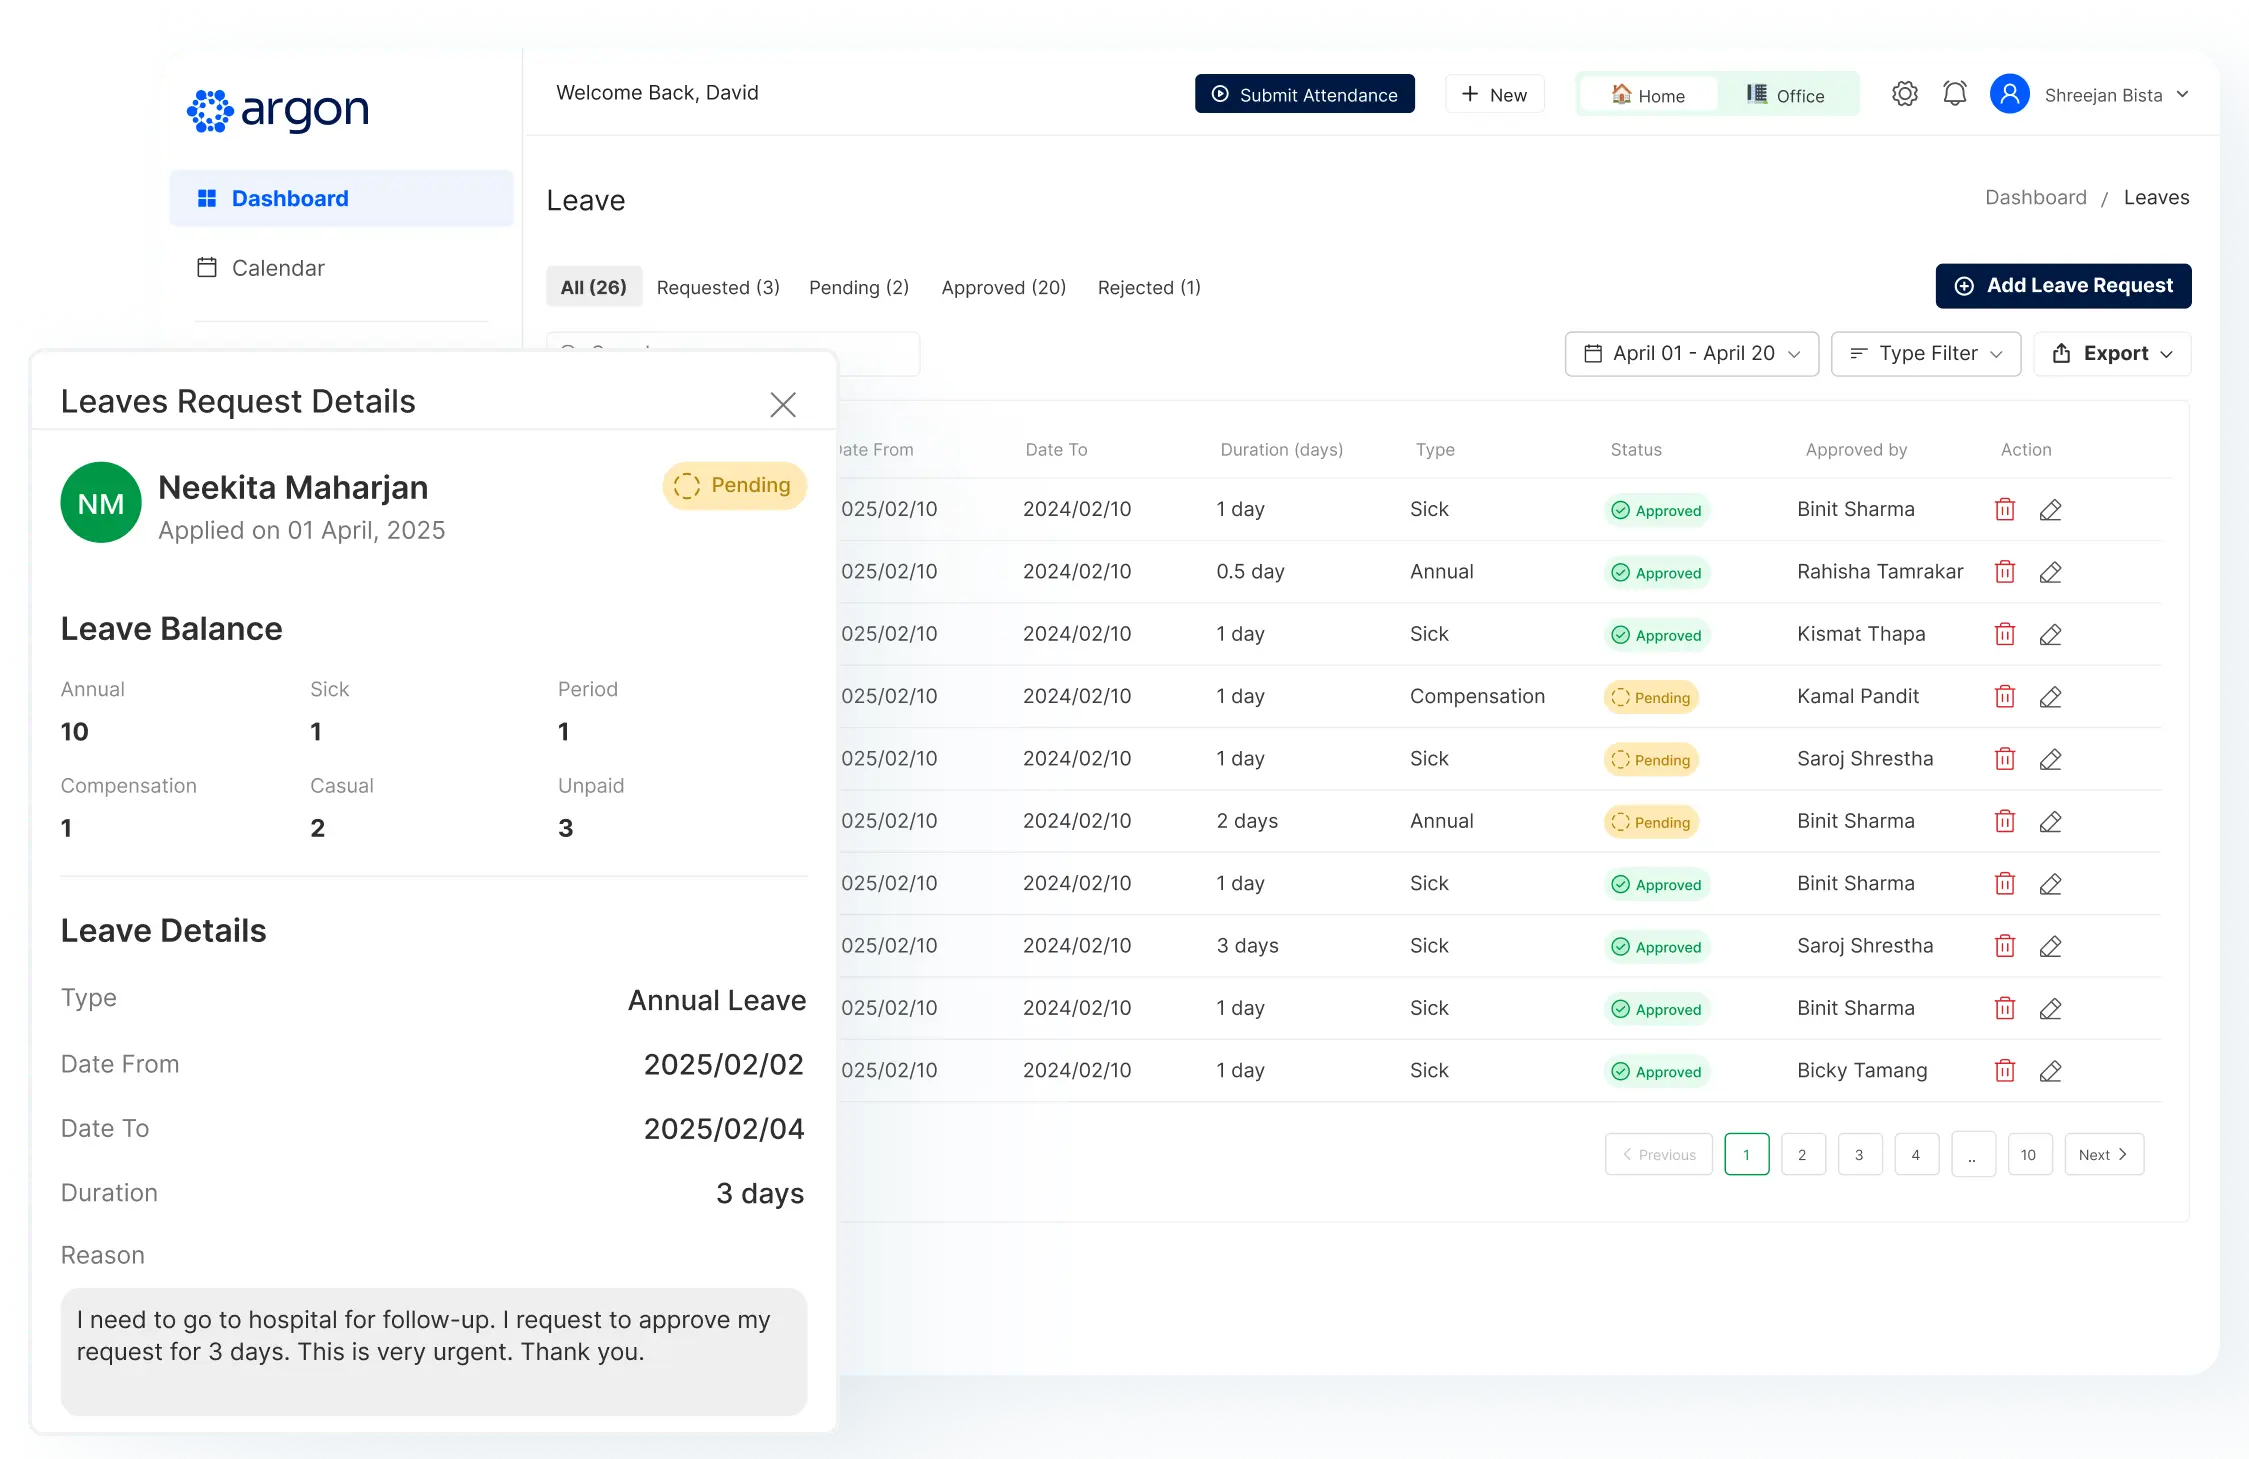Open the Export dropdown
The width and height of the screenshot is (2249, 1459).
[x=2111, y=354]
